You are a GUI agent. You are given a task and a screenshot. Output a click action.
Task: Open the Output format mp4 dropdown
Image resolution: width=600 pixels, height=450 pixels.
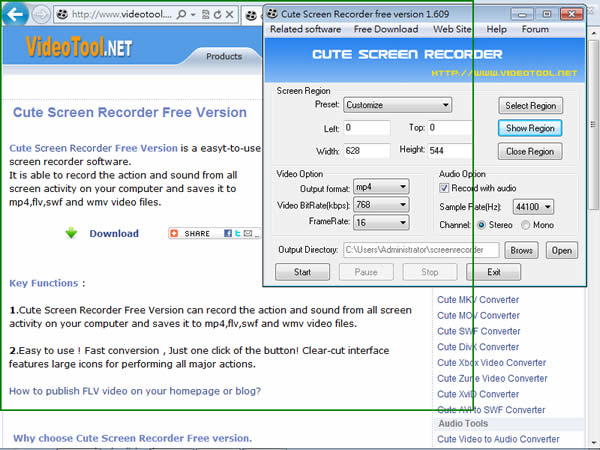coord(381,187)
